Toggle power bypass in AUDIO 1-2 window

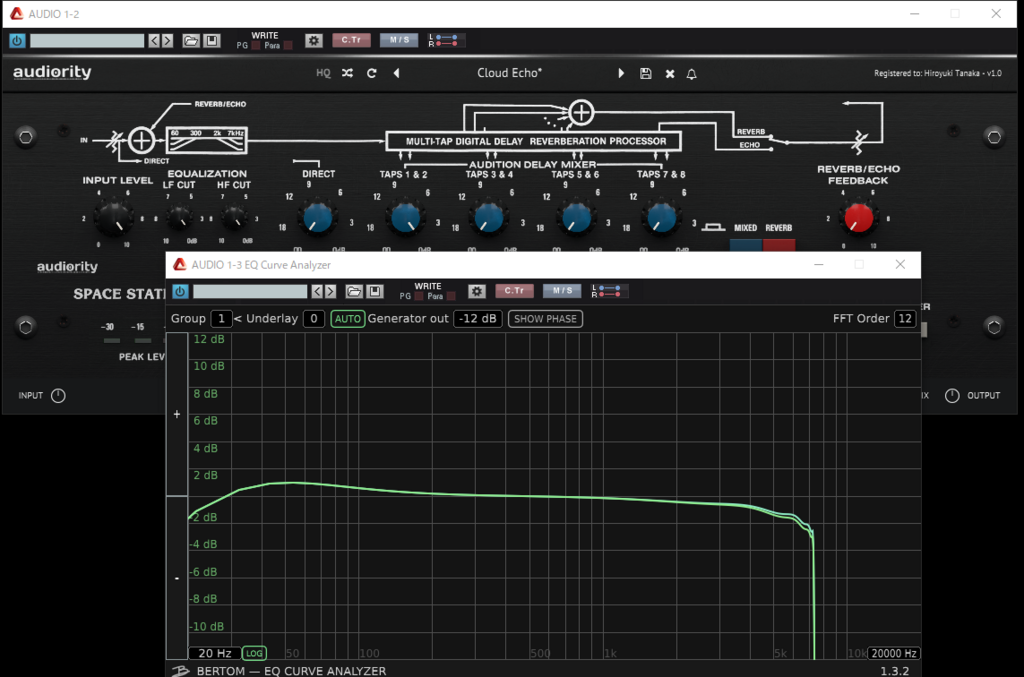click(x=17, y=40)
